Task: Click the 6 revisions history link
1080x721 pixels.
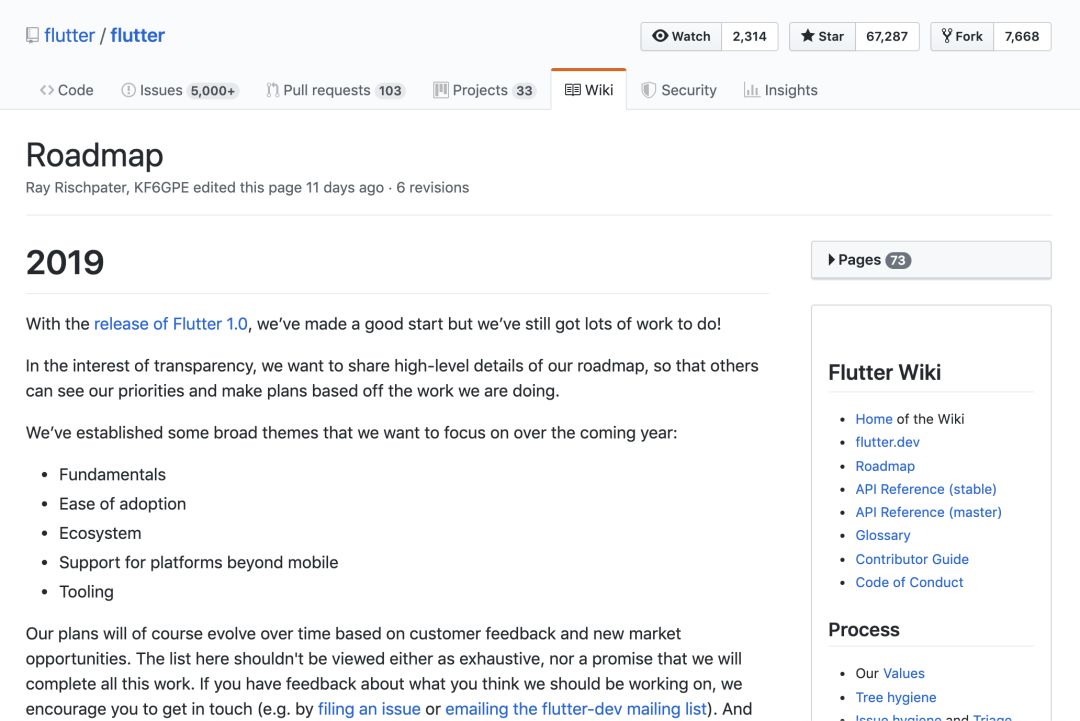Action: tap(433, 187)
